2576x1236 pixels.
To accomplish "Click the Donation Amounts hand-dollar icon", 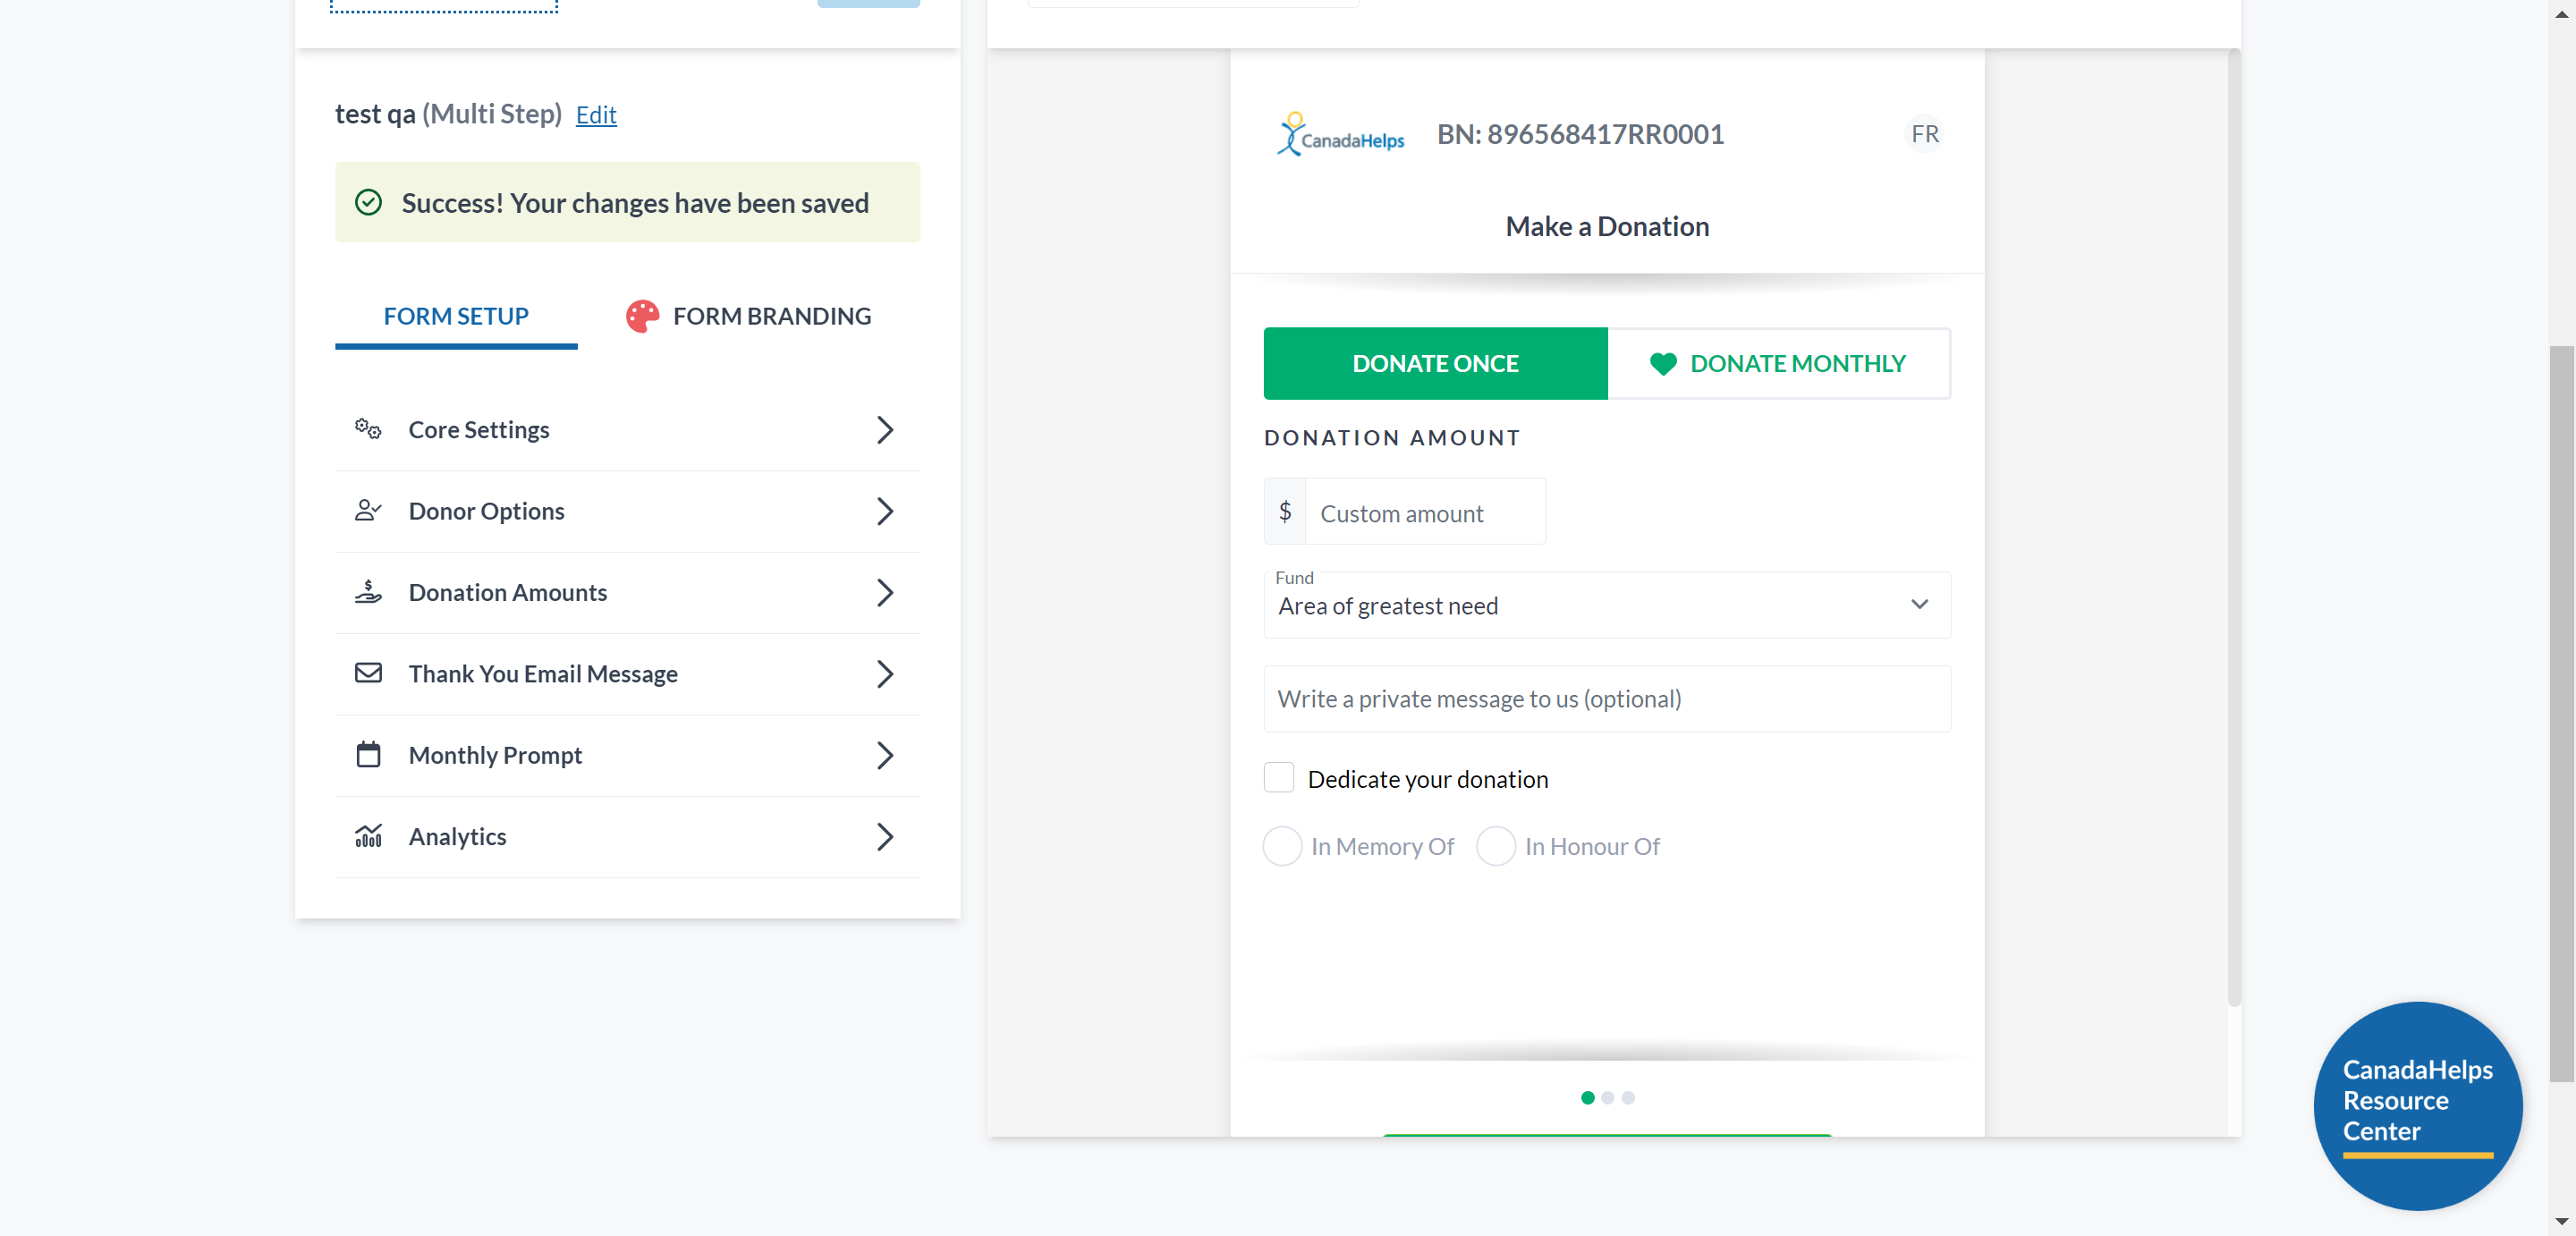I will tap(368, 592).
